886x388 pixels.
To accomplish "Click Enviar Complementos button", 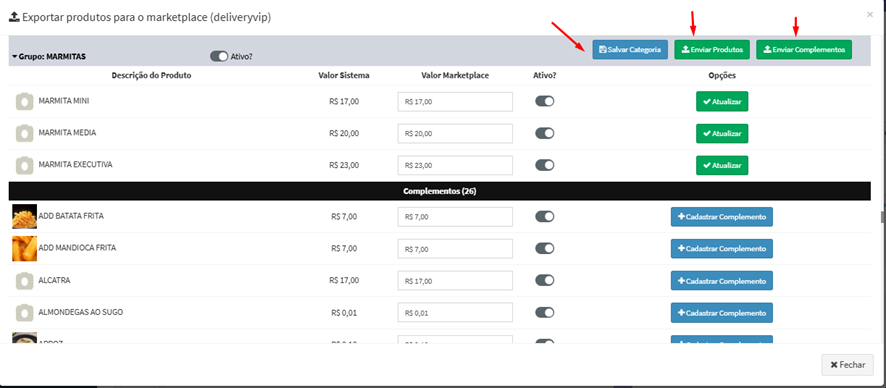I will tap(804, 50).
